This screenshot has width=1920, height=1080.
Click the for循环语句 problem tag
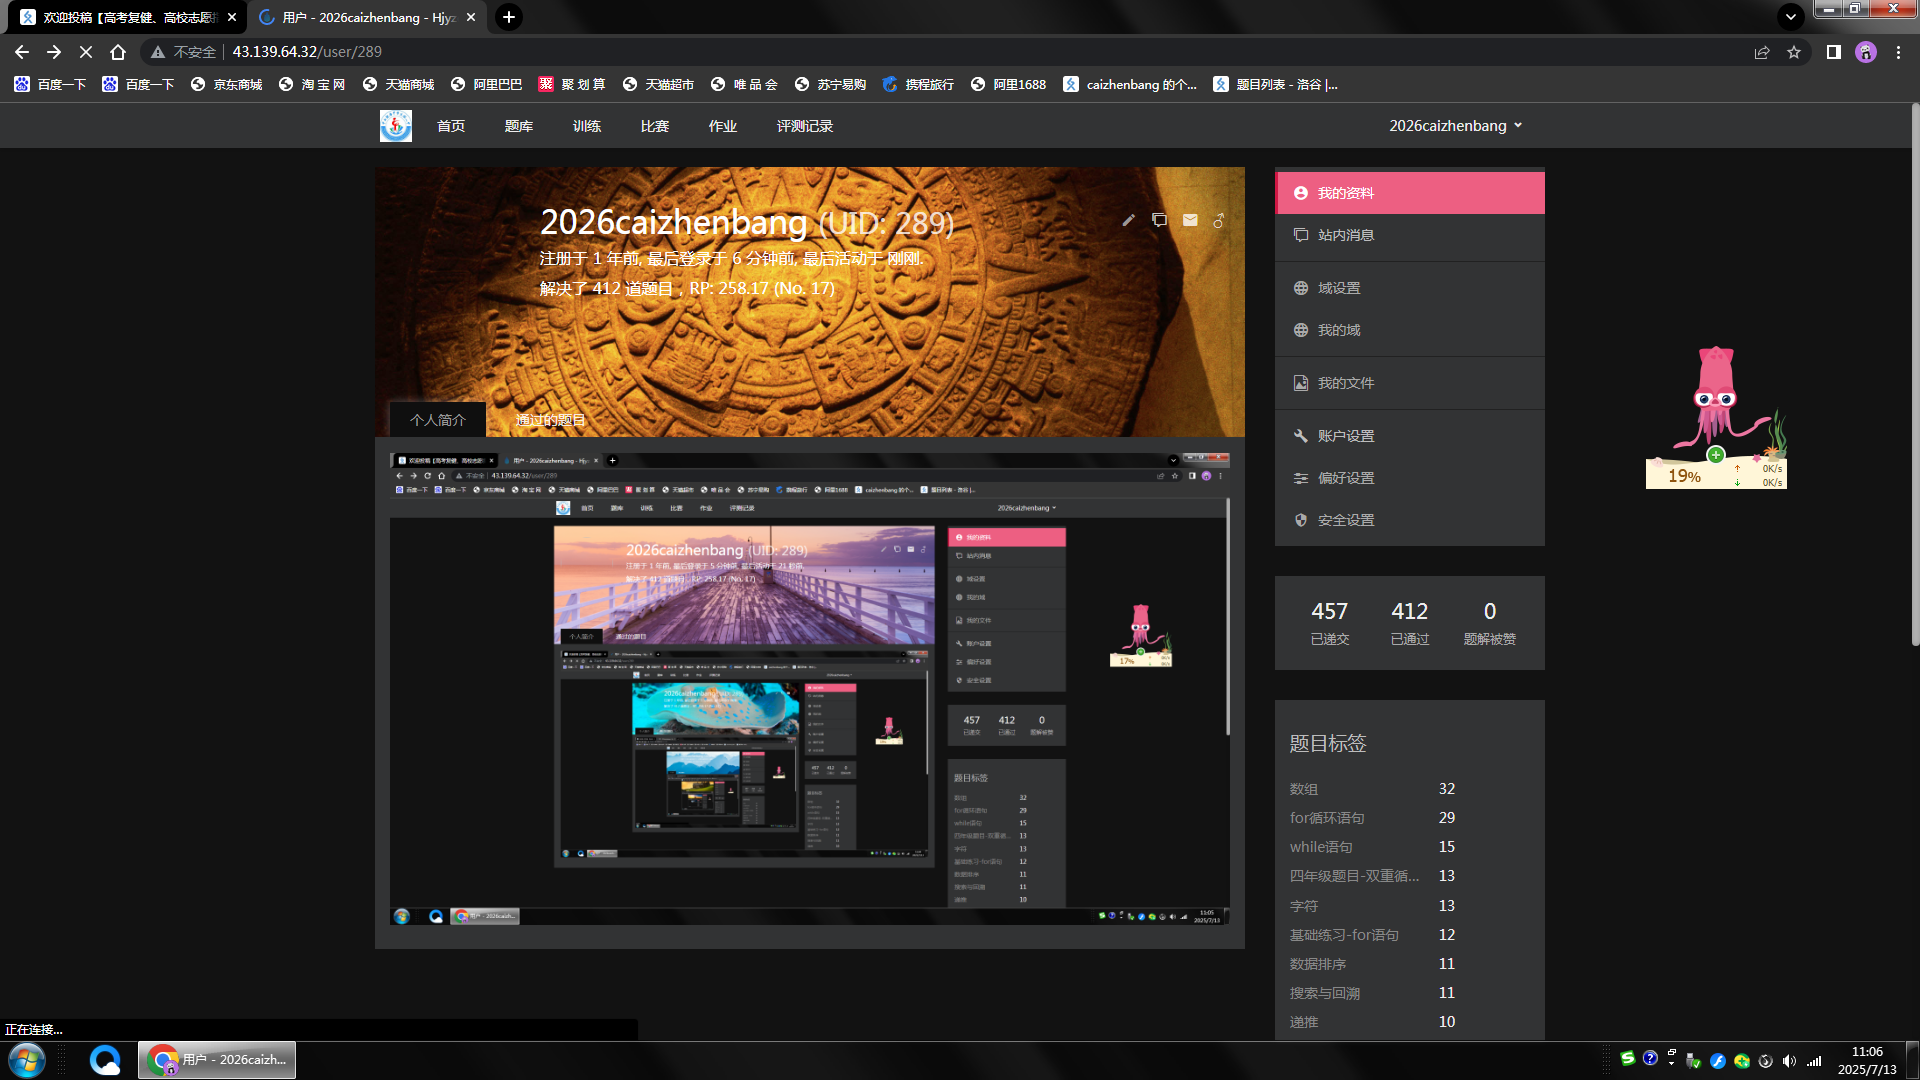tap(1327, 818)
